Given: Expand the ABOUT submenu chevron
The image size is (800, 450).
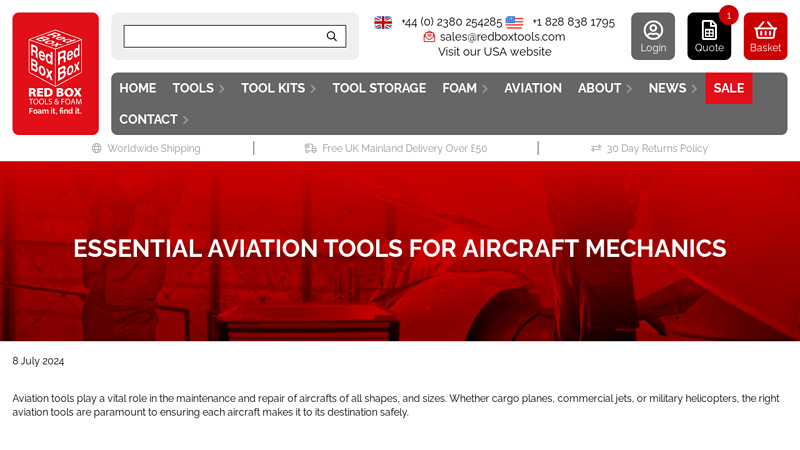Looking at the screenshot, I should [x=629, y=89].
